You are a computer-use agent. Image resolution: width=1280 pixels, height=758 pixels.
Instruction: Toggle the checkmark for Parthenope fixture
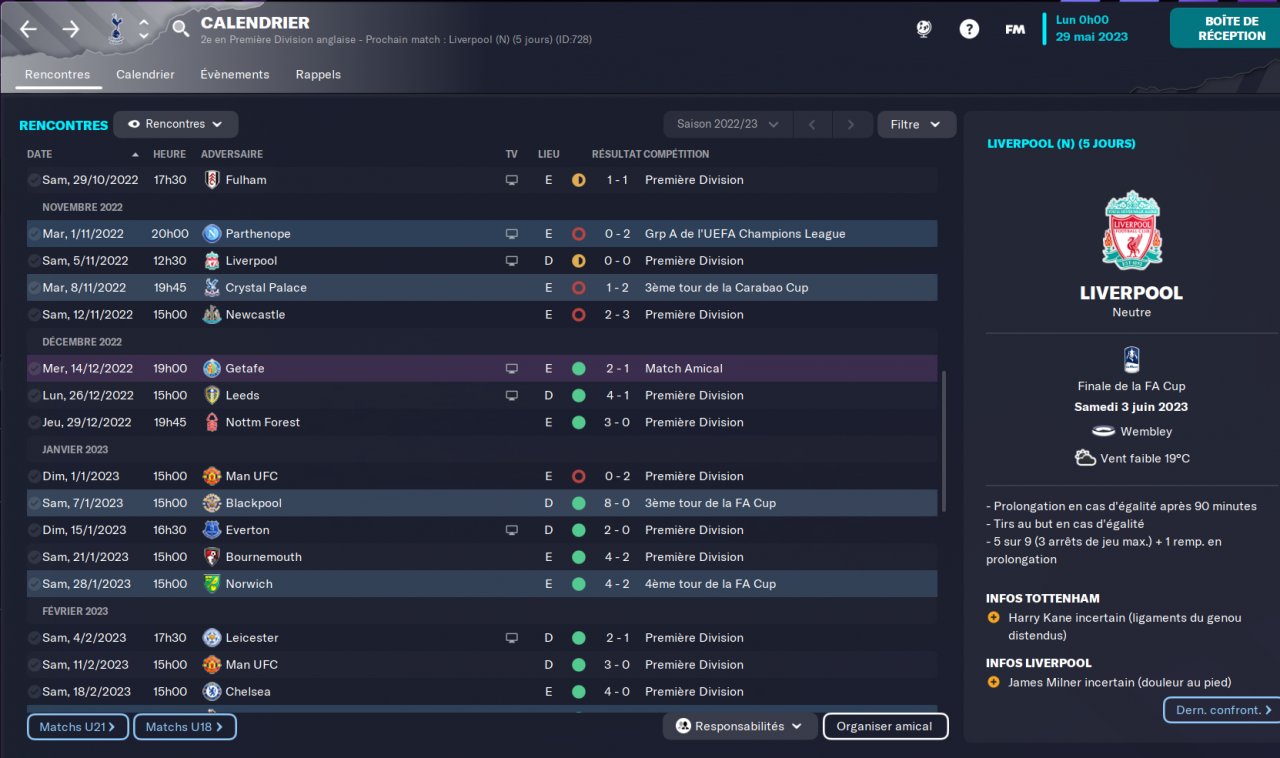click(x=34, y=234)
